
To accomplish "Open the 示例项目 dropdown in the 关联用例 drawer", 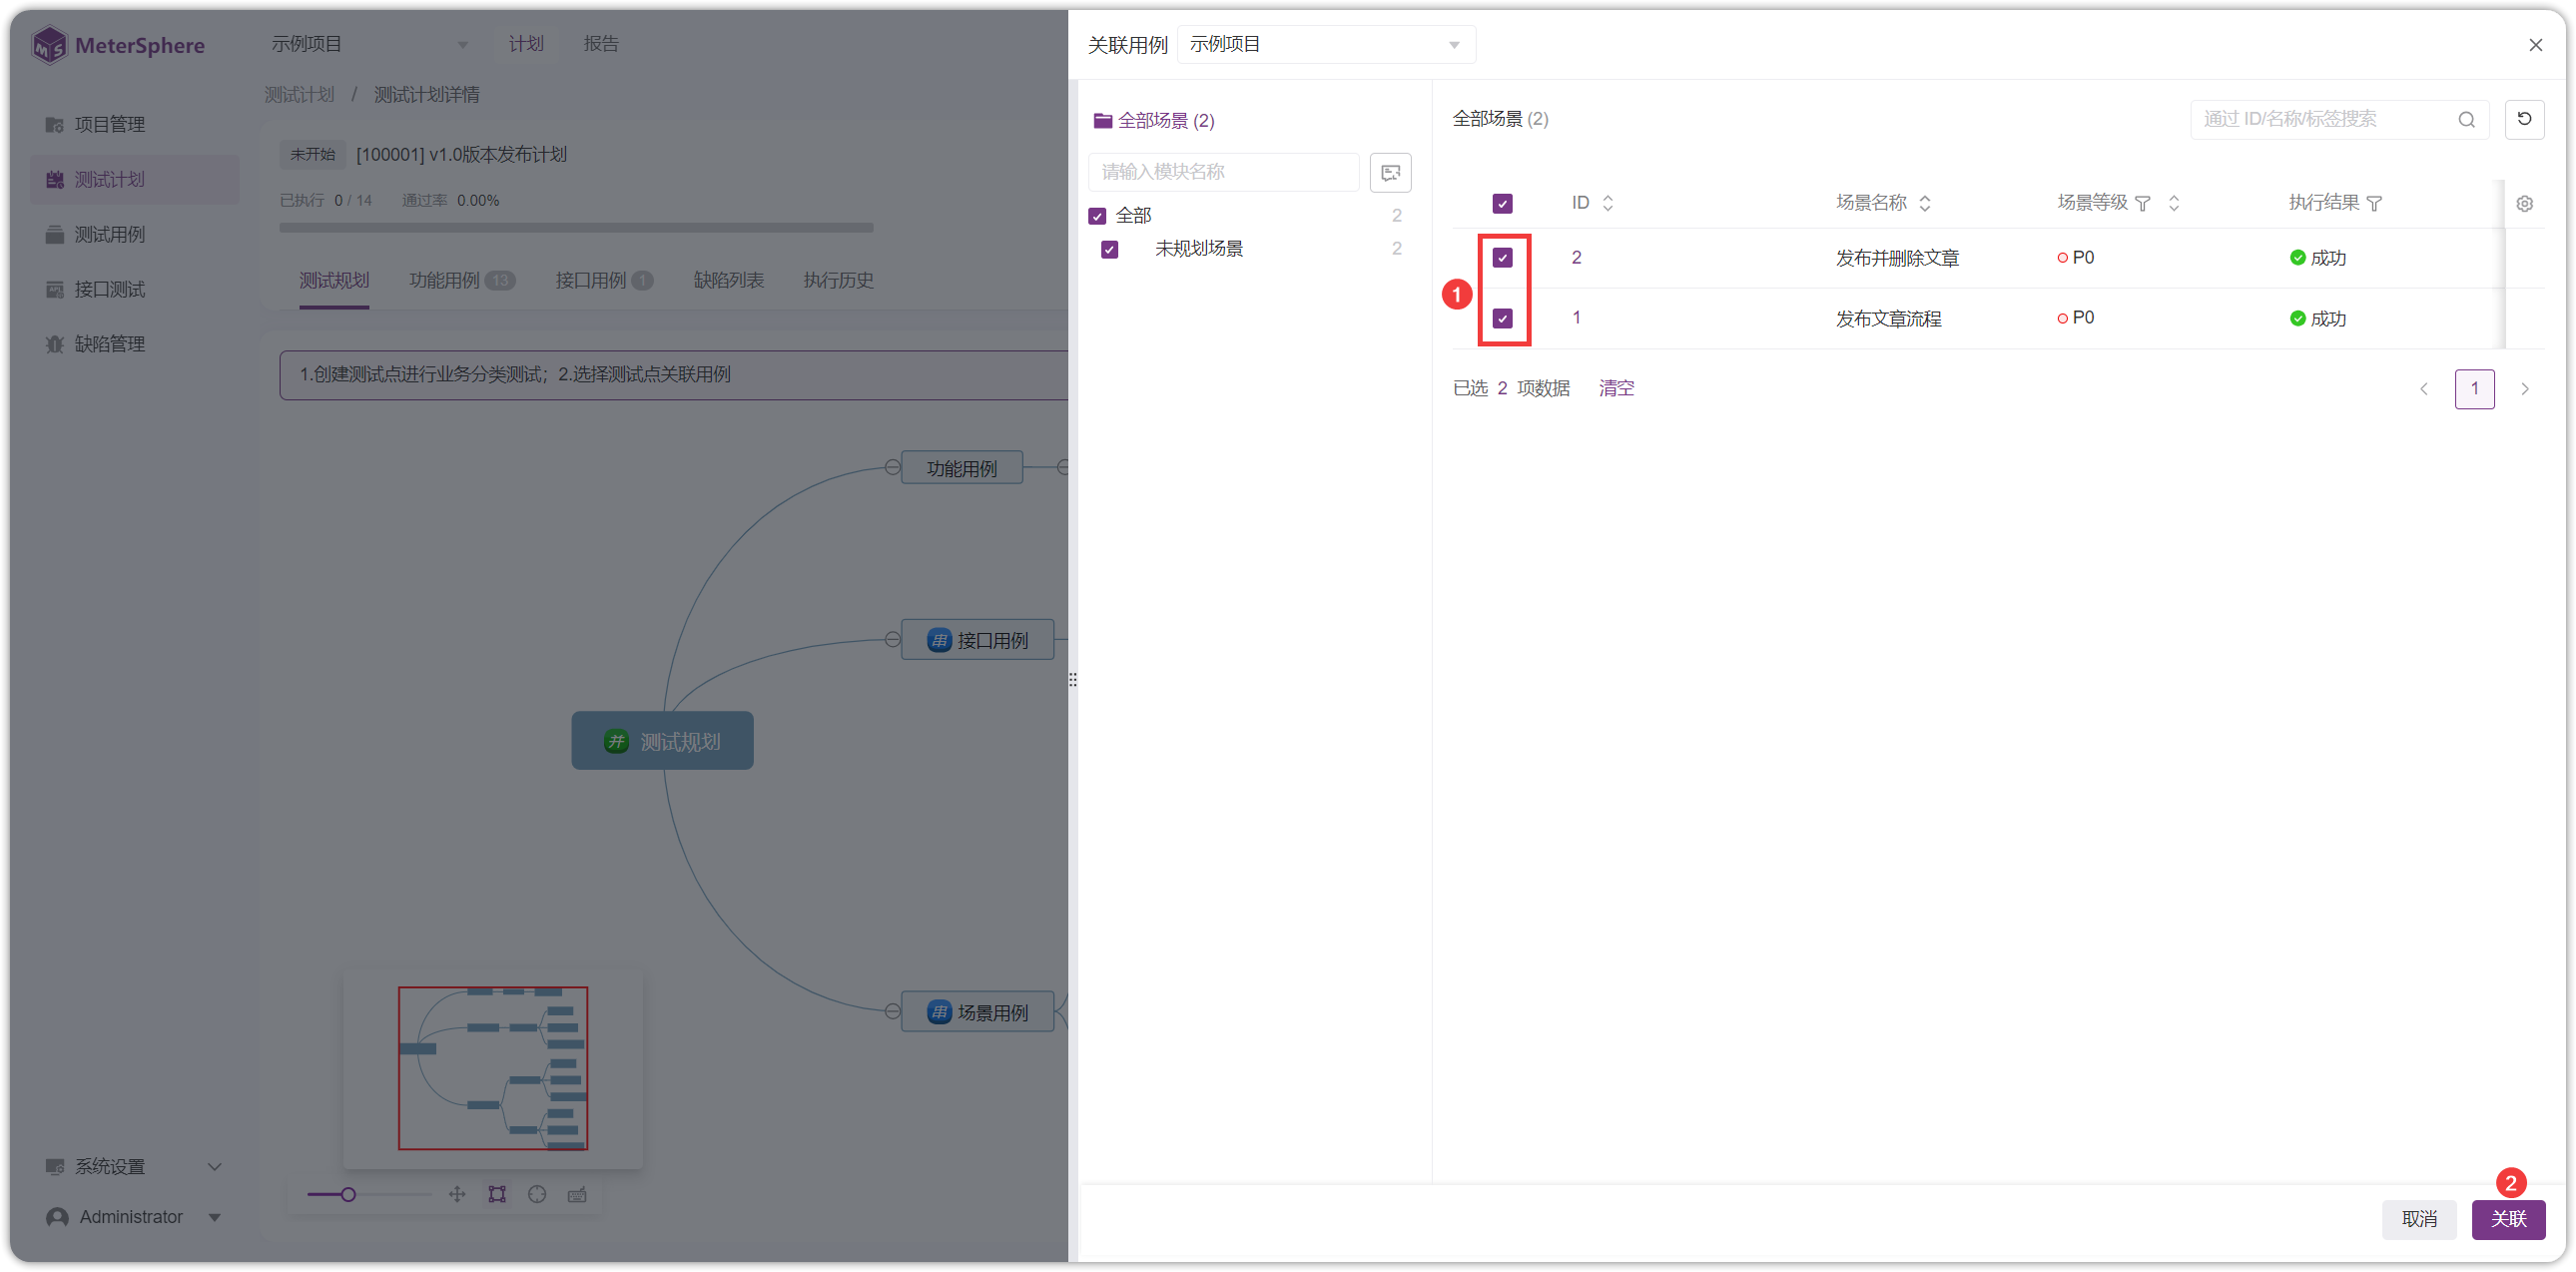I will point(1326,45).
